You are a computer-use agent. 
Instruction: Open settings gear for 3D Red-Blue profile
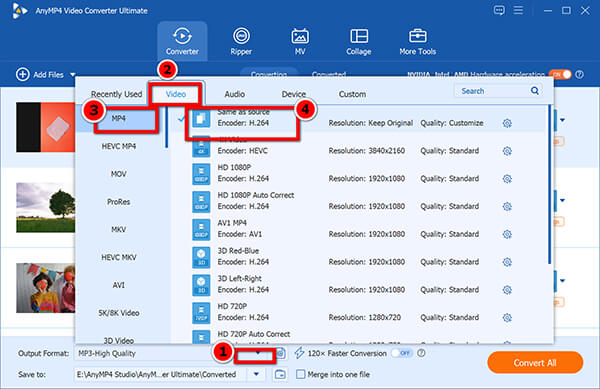point(507,262)
